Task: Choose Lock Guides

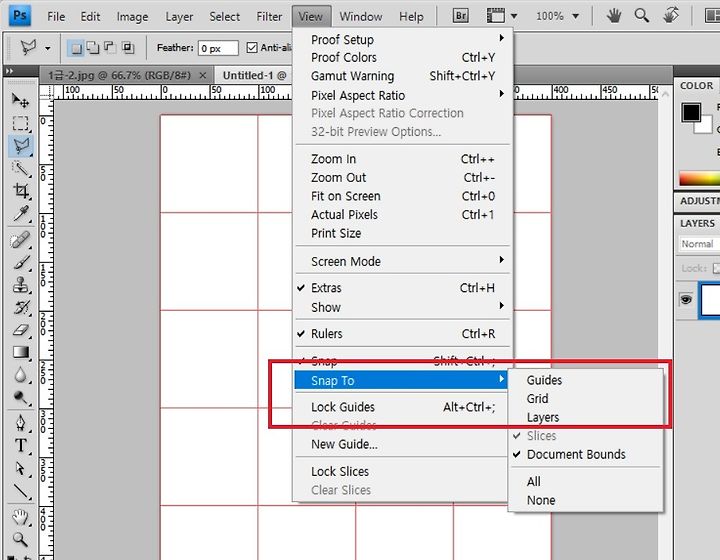Action: (x=402, y=407)
